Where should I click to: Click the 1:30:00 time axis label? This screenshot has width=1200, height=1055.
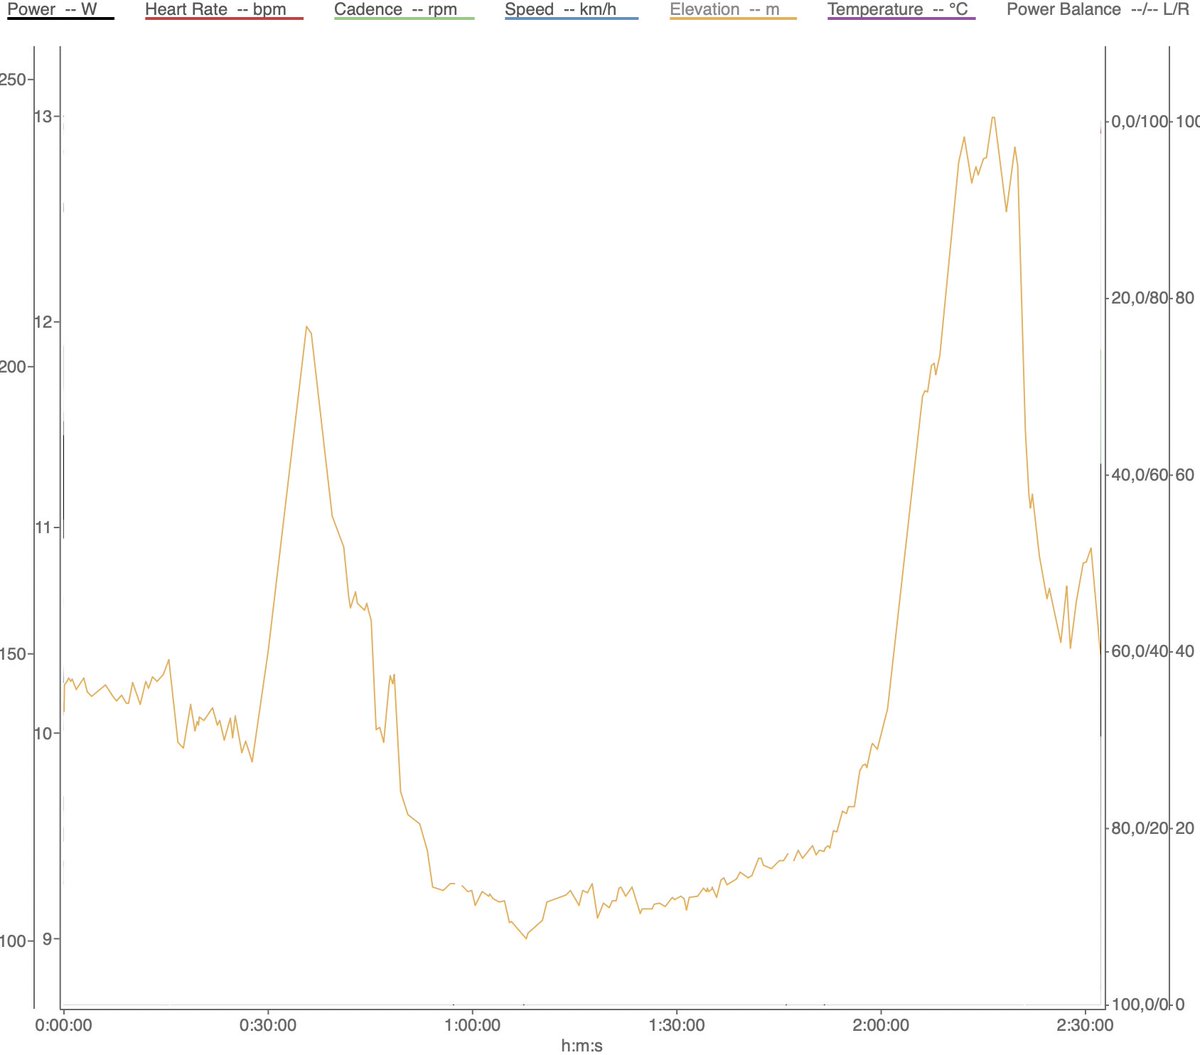tap(677, 1025)
